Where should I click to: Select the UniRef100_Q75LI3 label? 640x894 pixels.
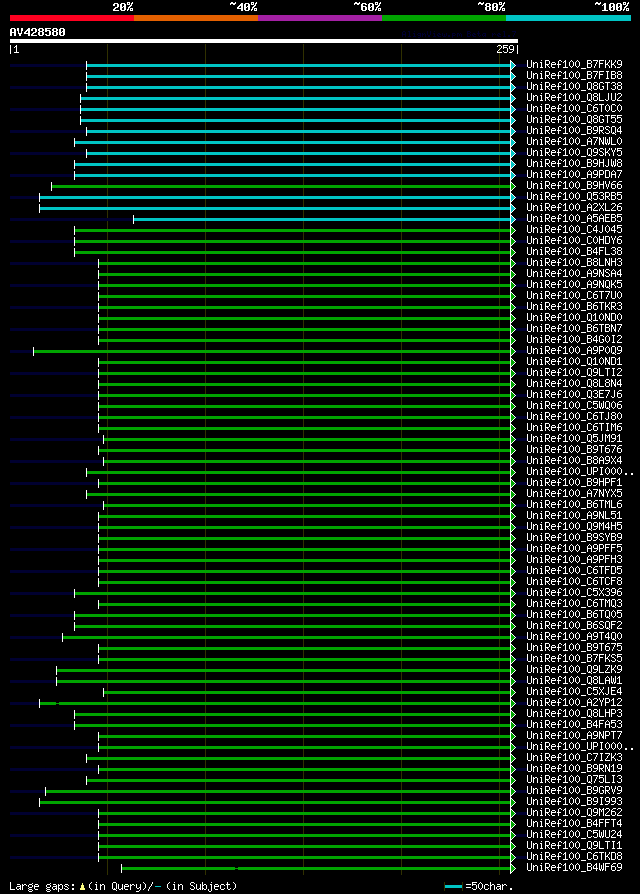point(574,780)
